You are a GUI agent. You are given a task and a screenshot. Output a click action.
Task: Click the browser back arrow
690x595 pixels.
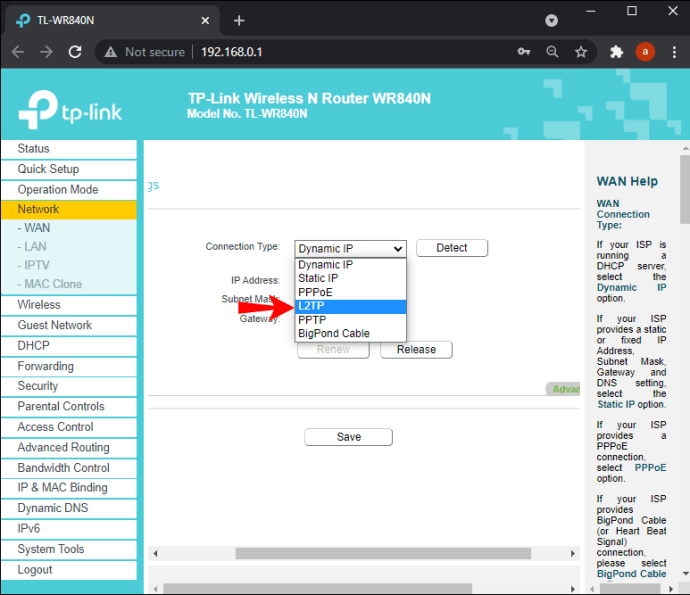coord(18,52)
